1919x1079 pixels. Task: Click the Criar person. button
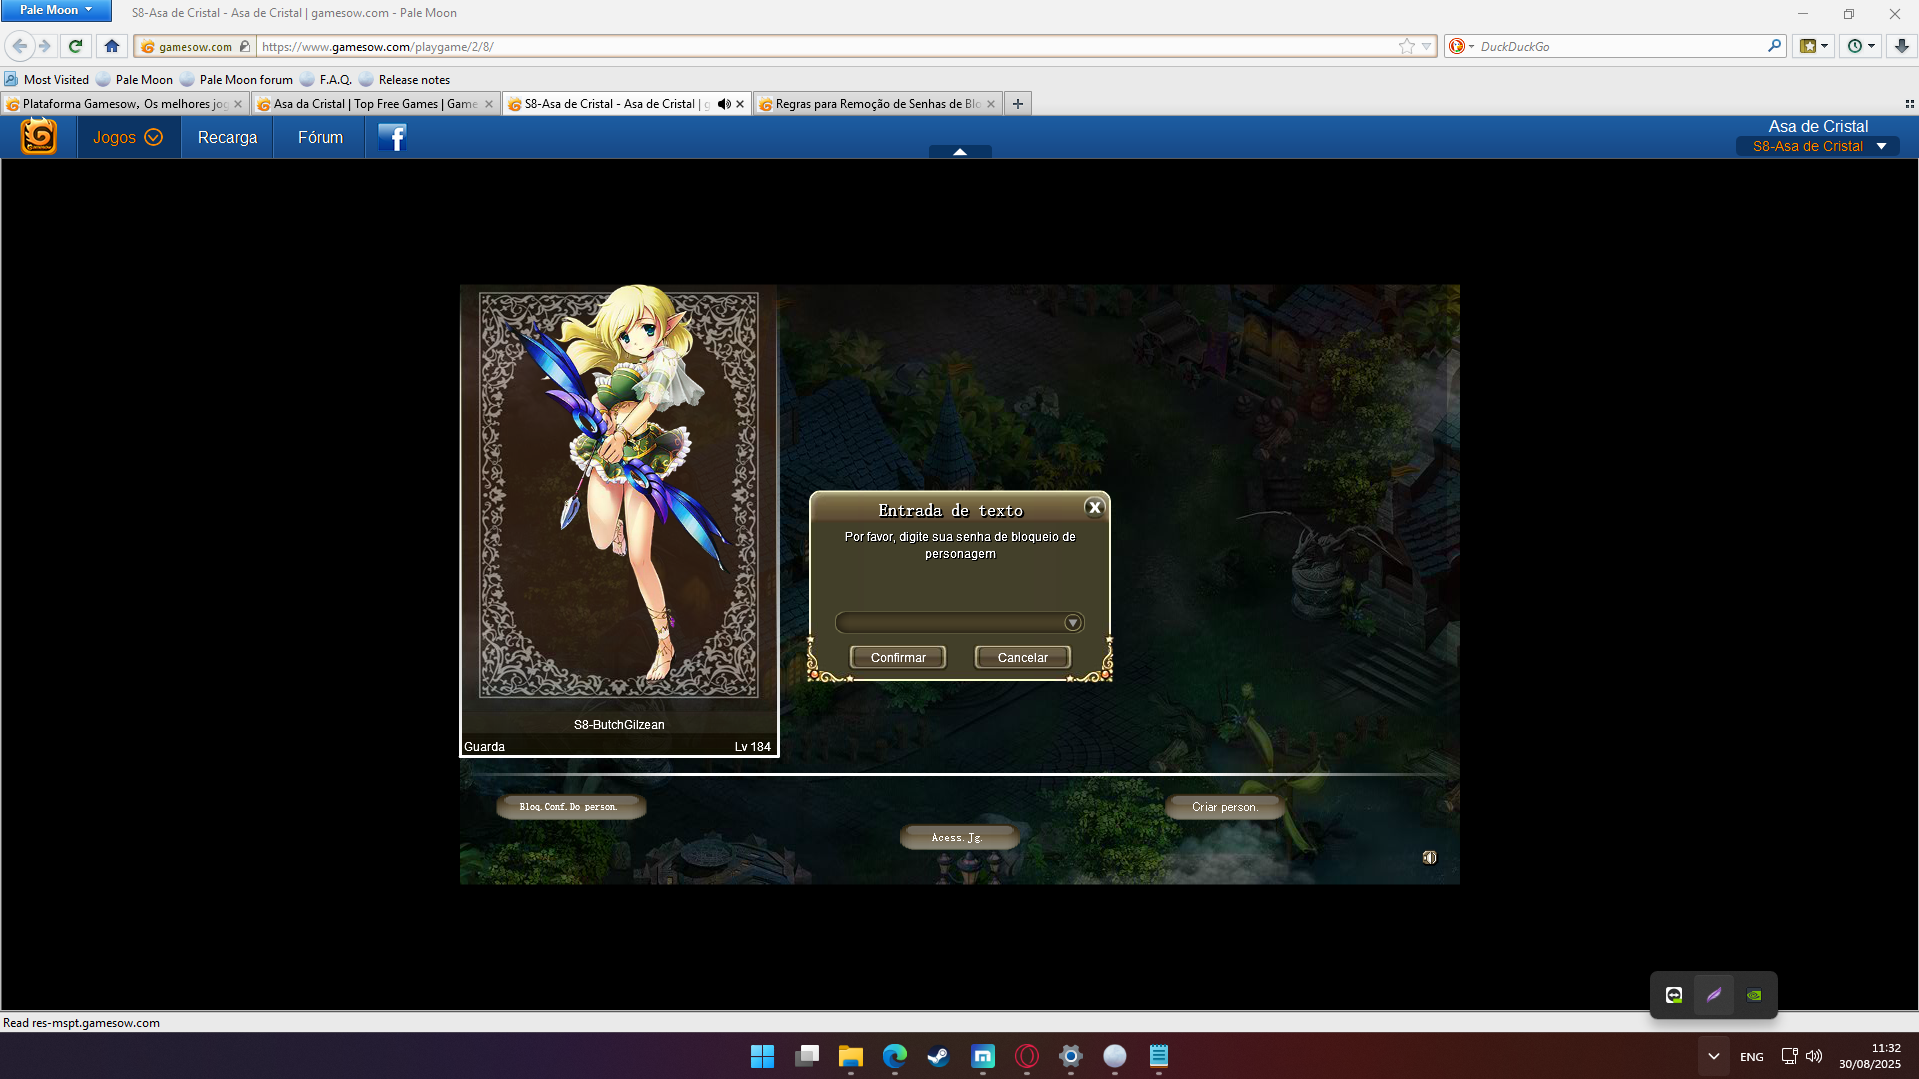(1225, 807)
